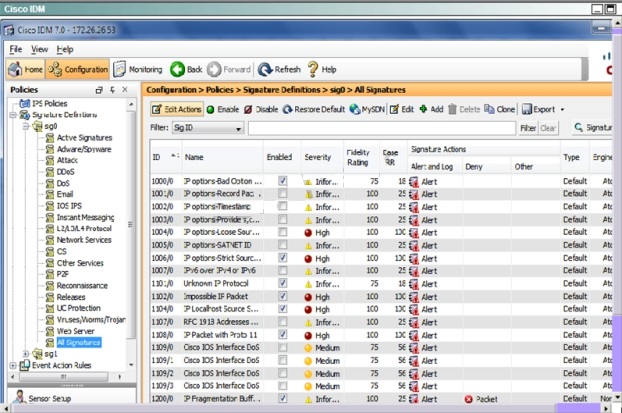Select Adware/Spyware category in tree

tap(84, 149)
